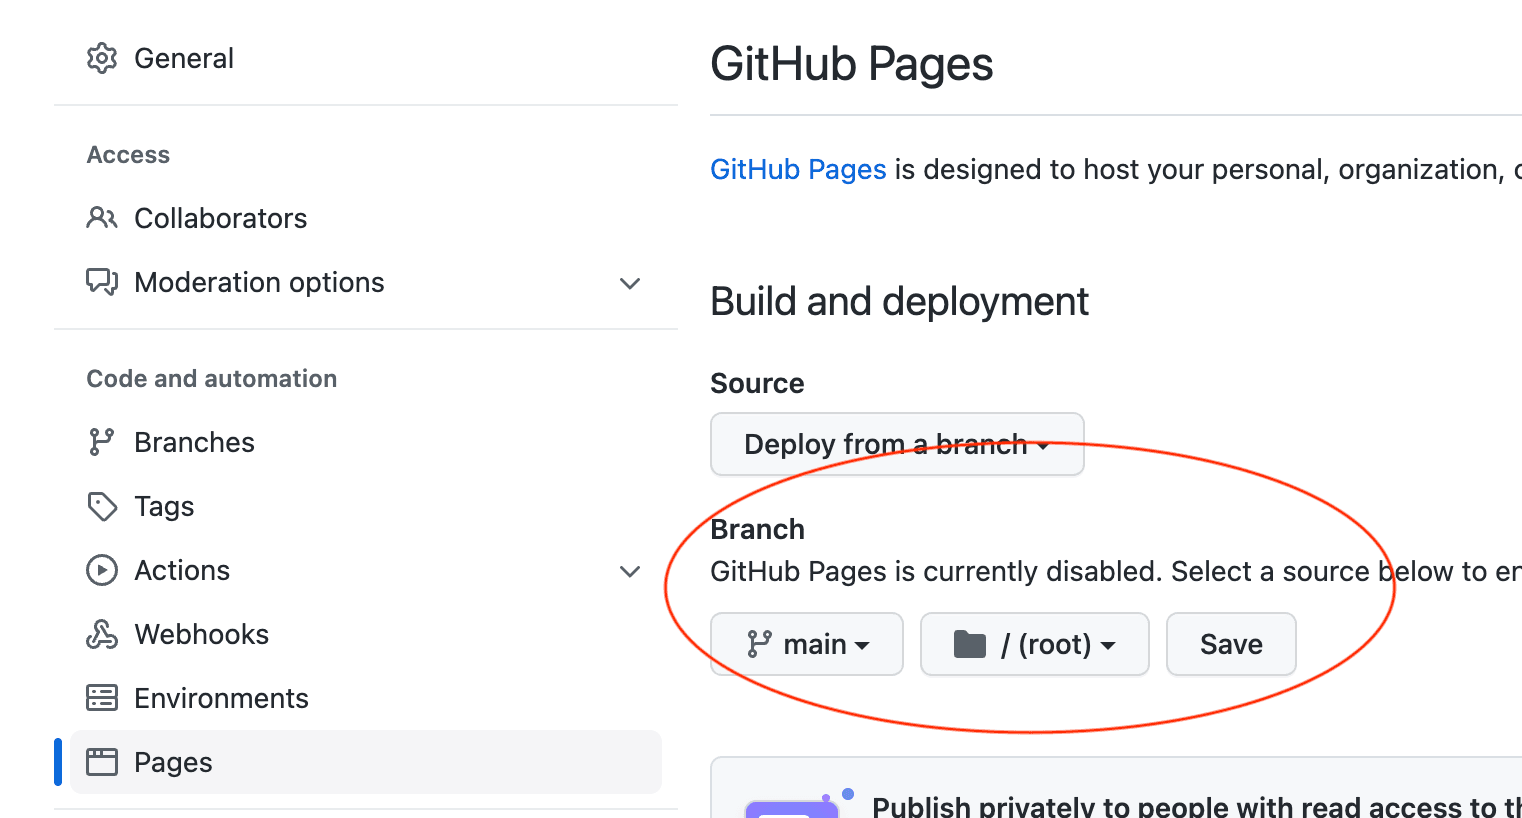Viewport: 1522px width, 818px height.
Task: Click the Build and deployment heading
Action: click(x=899, y=301)
